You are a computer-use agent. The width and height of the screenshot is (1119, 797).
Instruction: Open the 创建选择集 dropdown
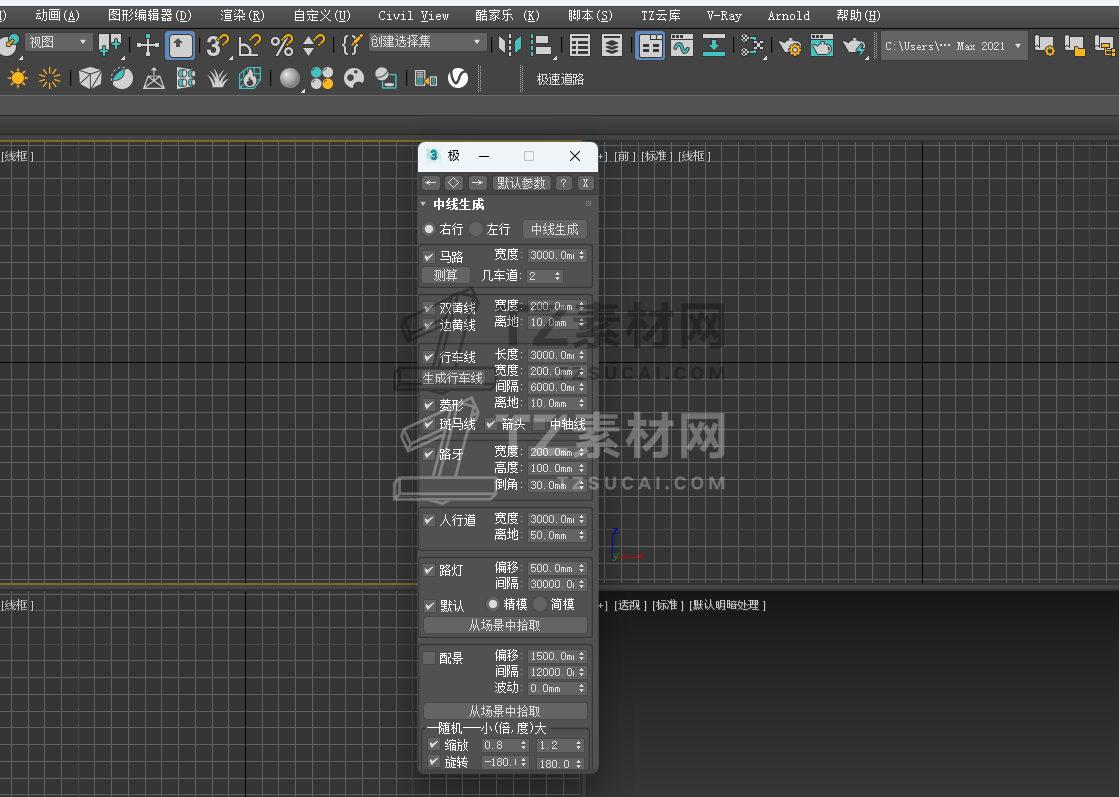[x=426, y=42]
